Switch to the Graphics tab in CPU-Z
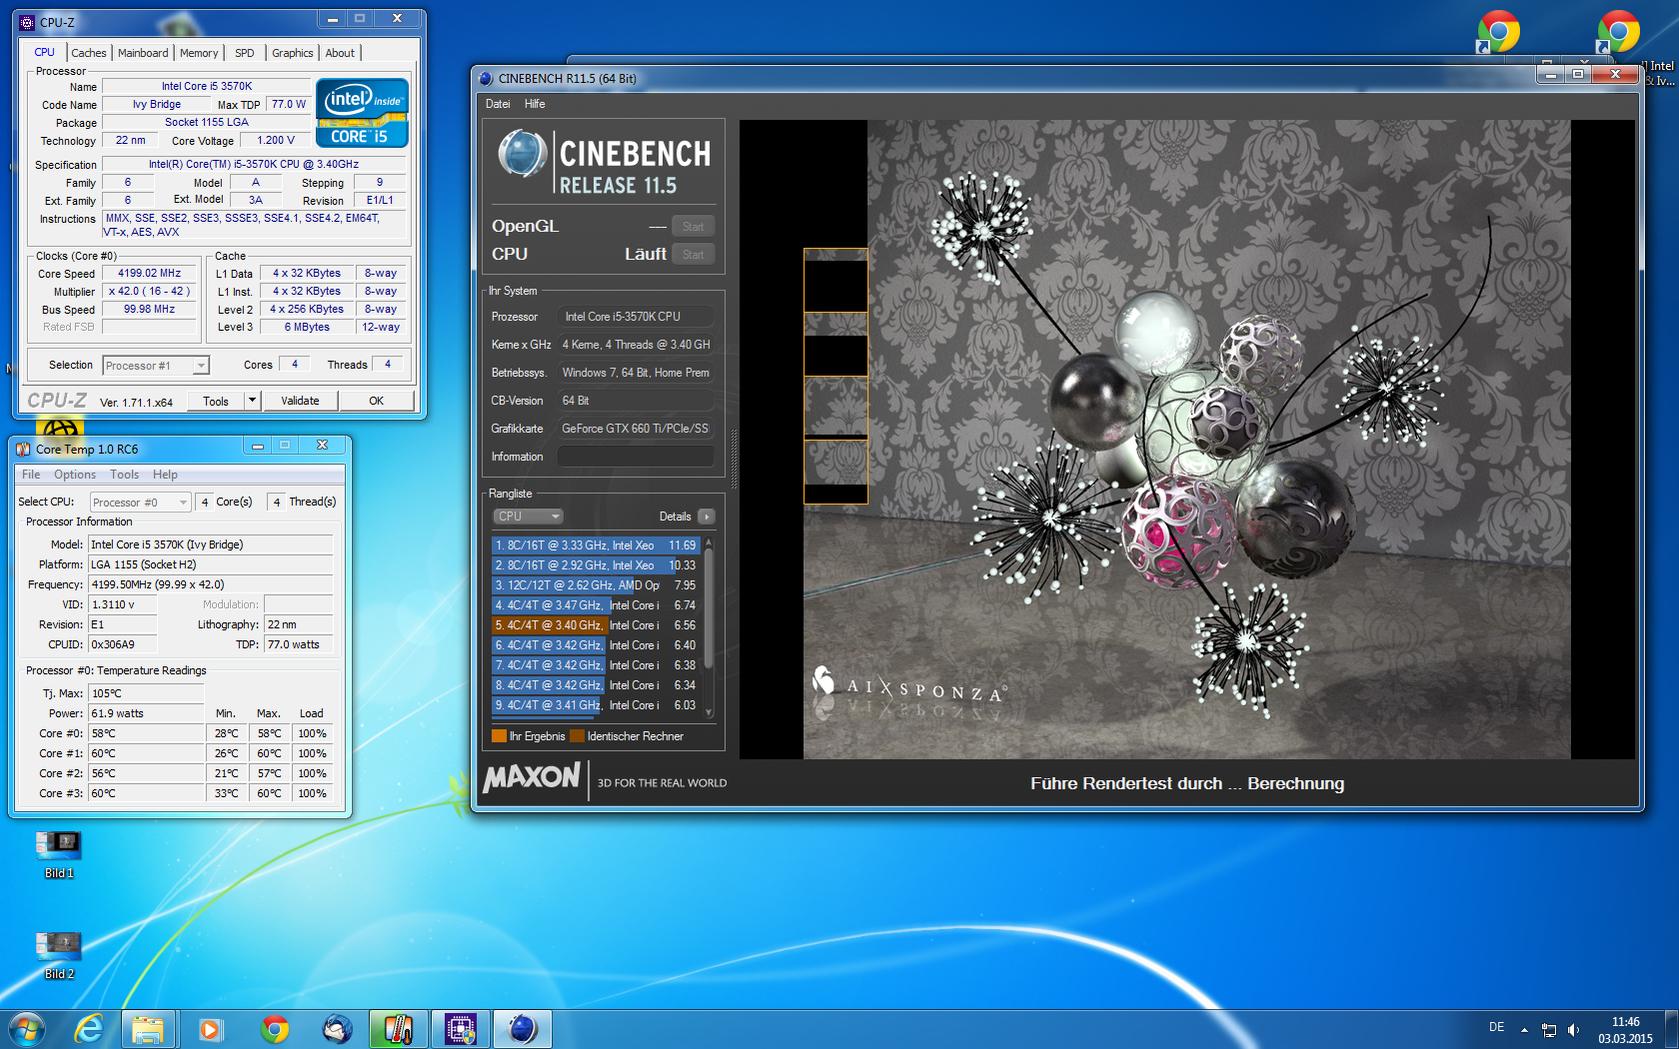Viewport: 1679px width, 1049px height. (x=292, y=53)
